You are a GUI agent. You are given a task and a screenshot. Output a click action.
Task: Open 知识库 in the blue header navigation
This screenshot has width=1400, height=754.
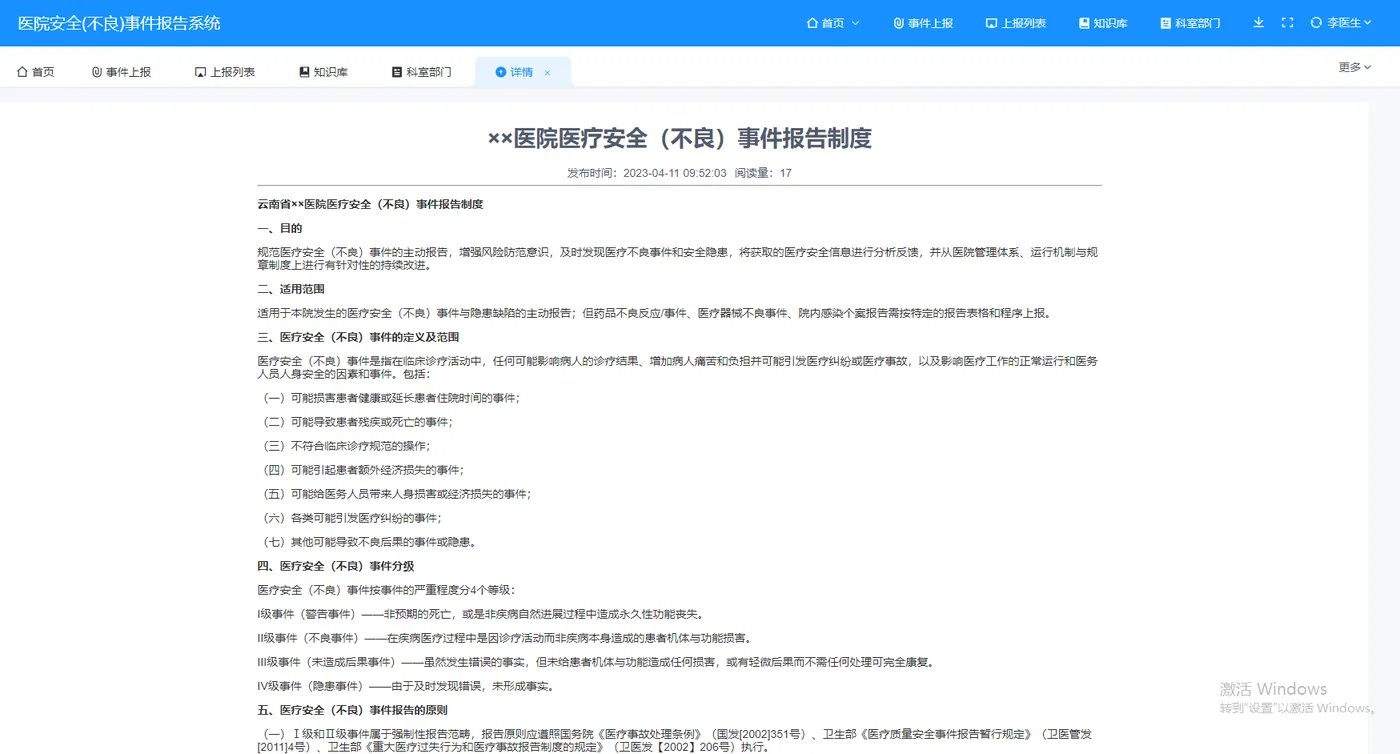(1103, 23)
